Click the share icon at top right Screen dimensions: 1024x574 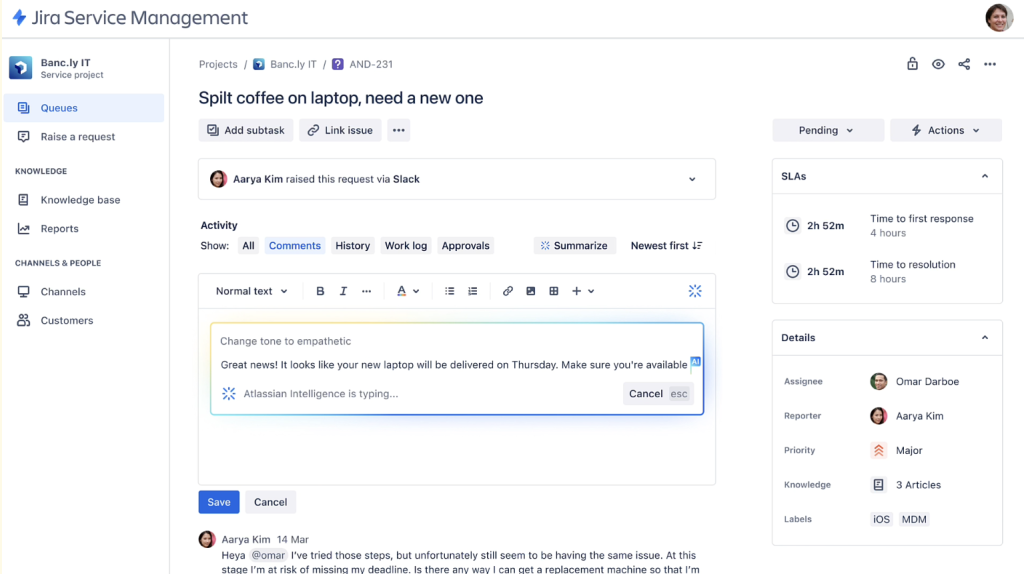click(964, 64)
